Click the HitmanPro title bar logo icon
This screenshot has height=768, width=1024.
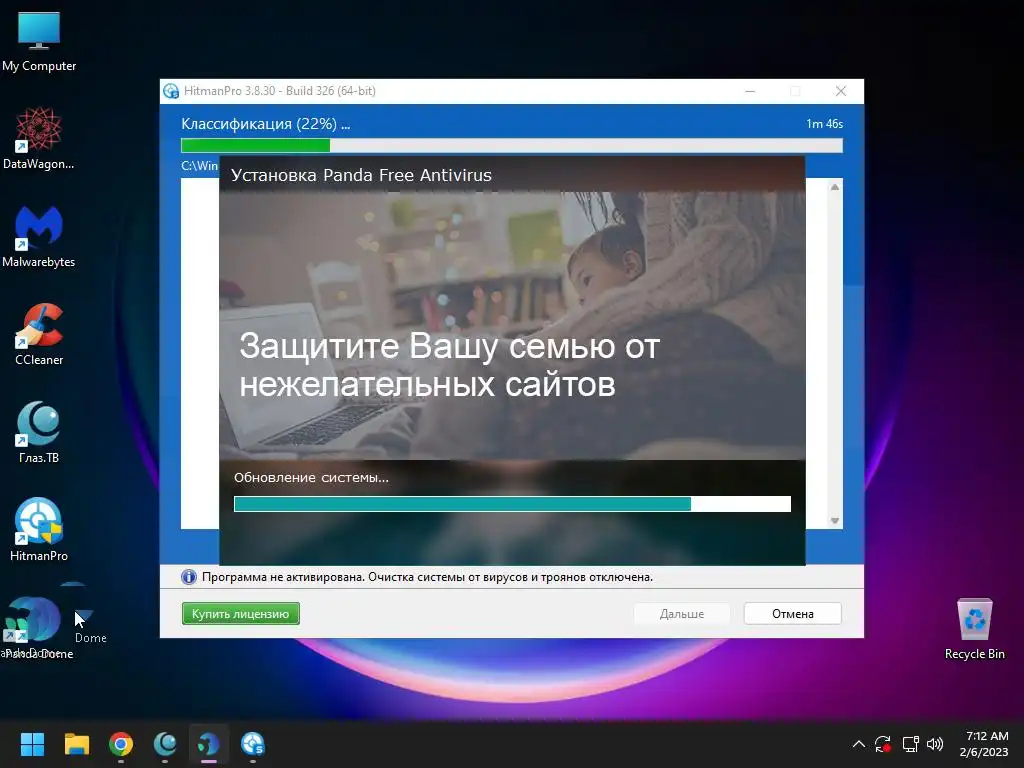[x=171, y=91]
